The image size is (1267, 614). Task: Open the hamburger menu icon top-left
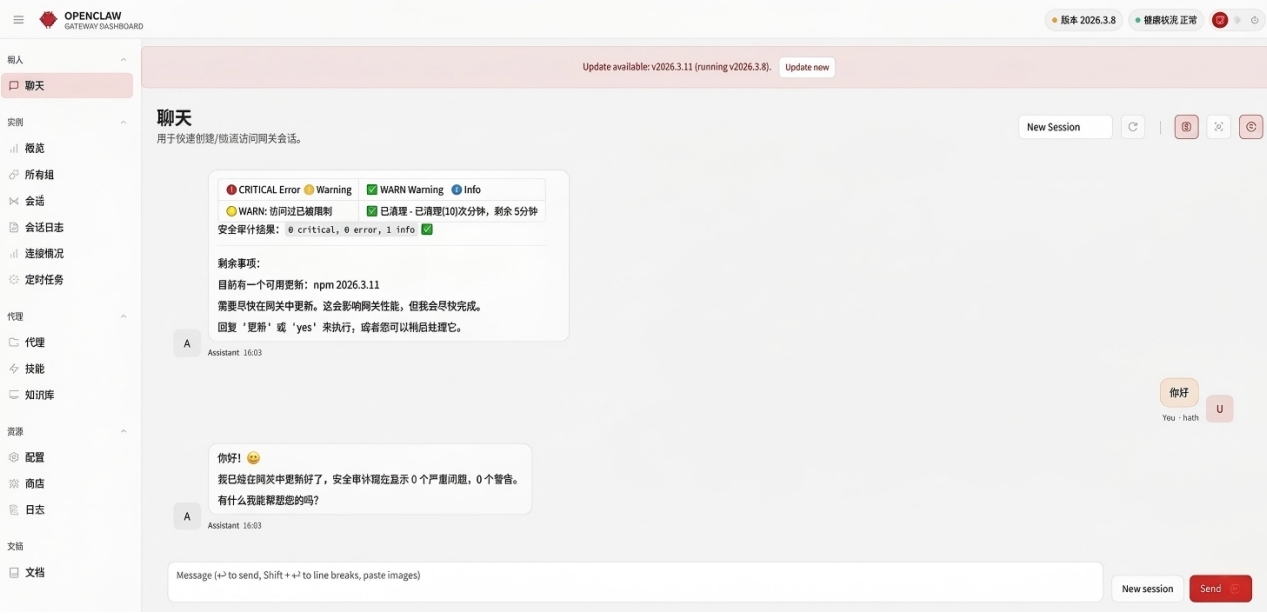pos(18,19)
